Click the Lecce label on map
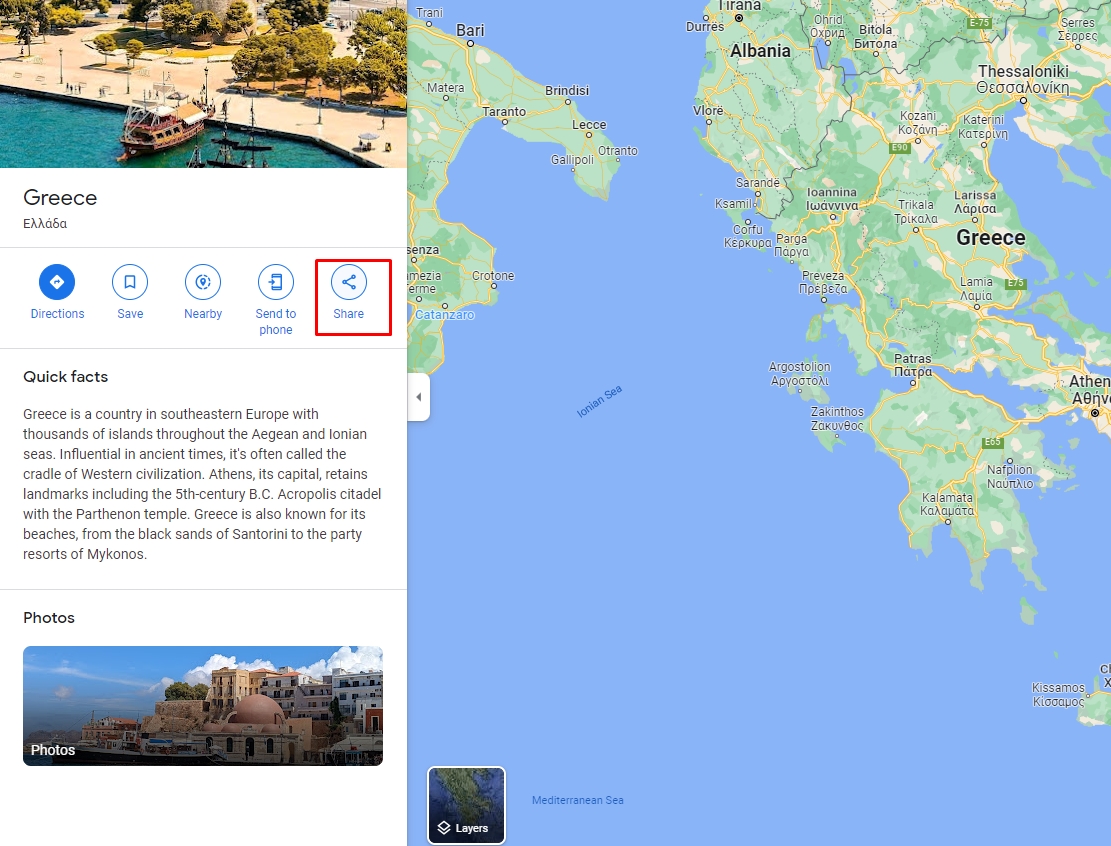Viewport: 1111px width, 846px height. (589, 125)
